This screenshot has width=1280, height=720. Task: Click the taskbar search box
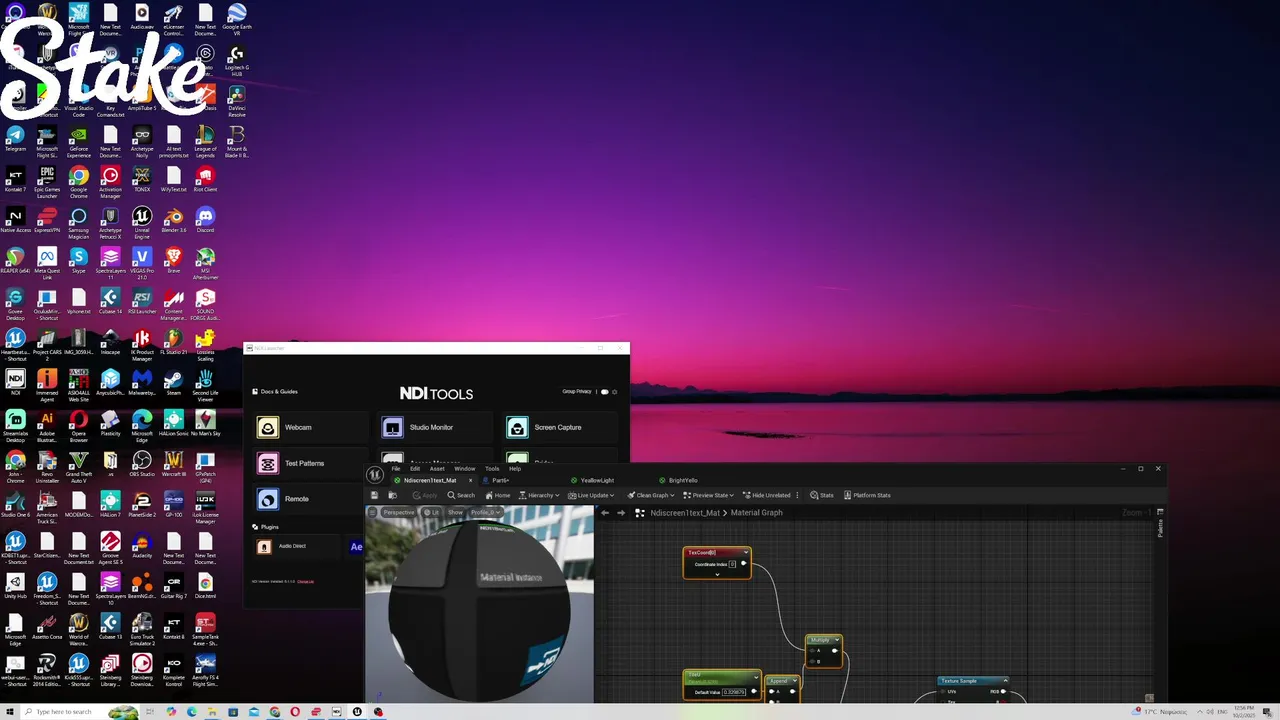[80, 712]
